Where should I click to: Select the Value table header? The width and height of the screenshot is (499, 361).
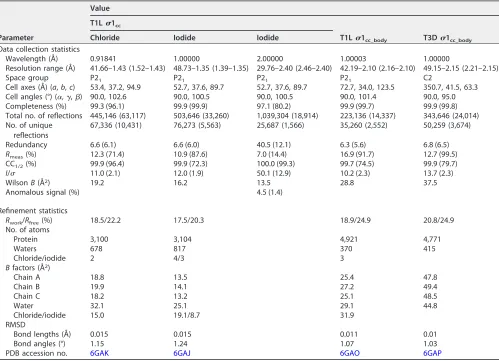(100, 8)
